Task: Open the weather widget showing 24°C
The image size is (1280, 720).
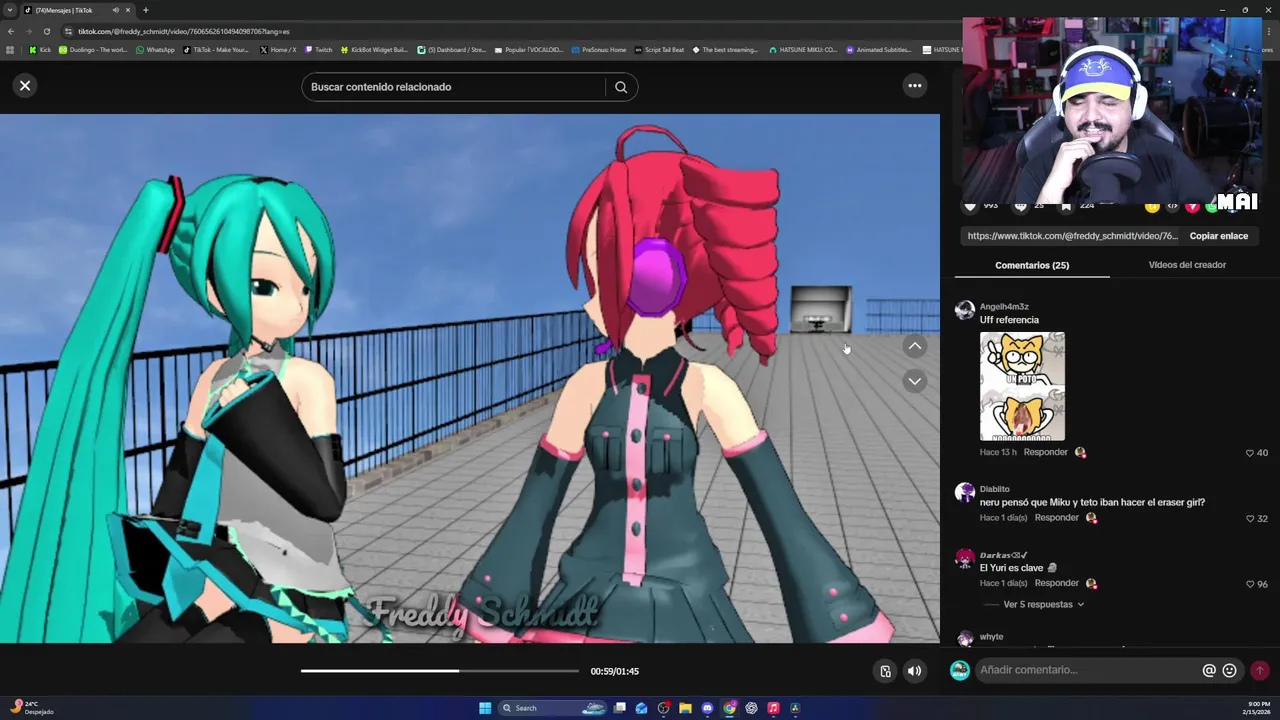Action: click(x=31, y=708)
